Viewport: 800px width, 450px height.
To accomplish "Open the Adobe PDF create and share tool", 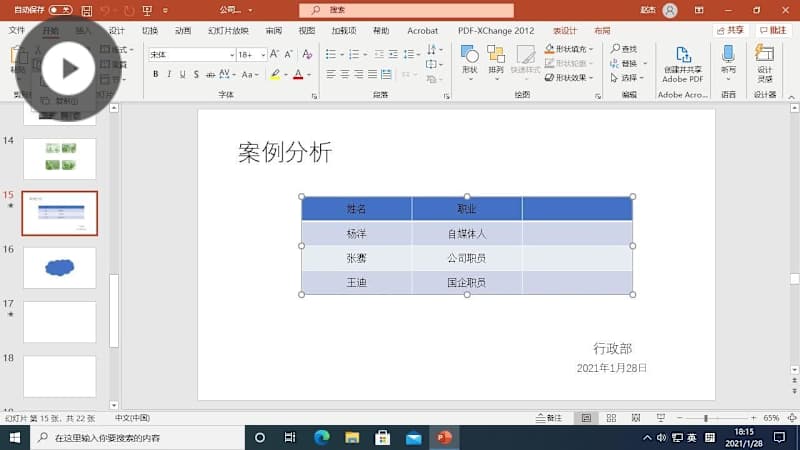I will click(x=683, y=66).
